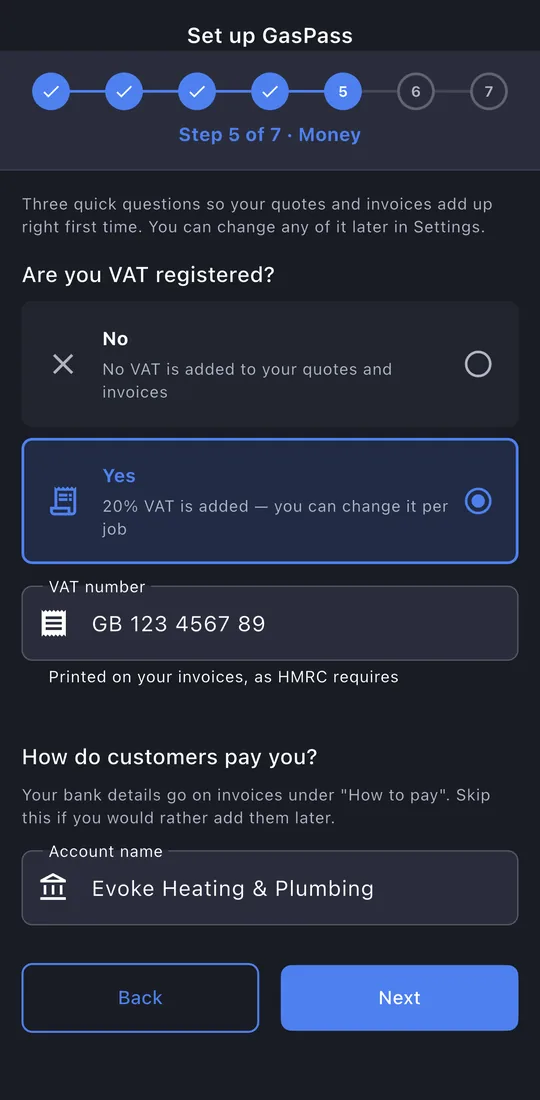Select the No radio button

click(x=478, y=364)
